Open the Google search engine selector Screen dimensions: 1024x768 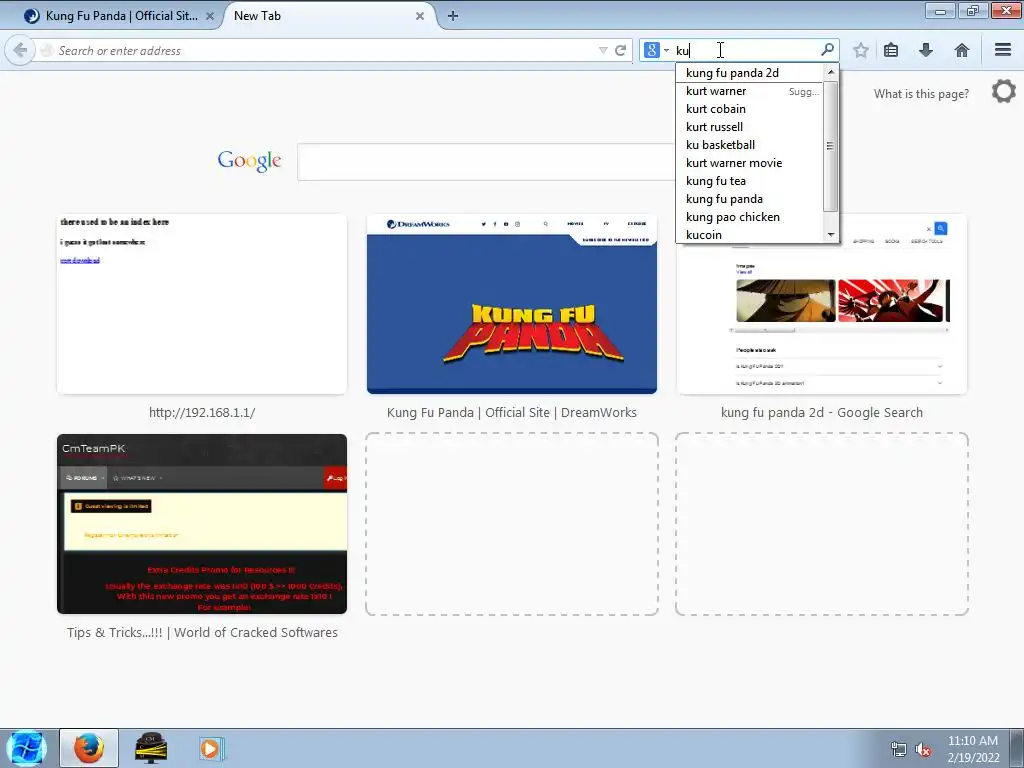[656, 50]
